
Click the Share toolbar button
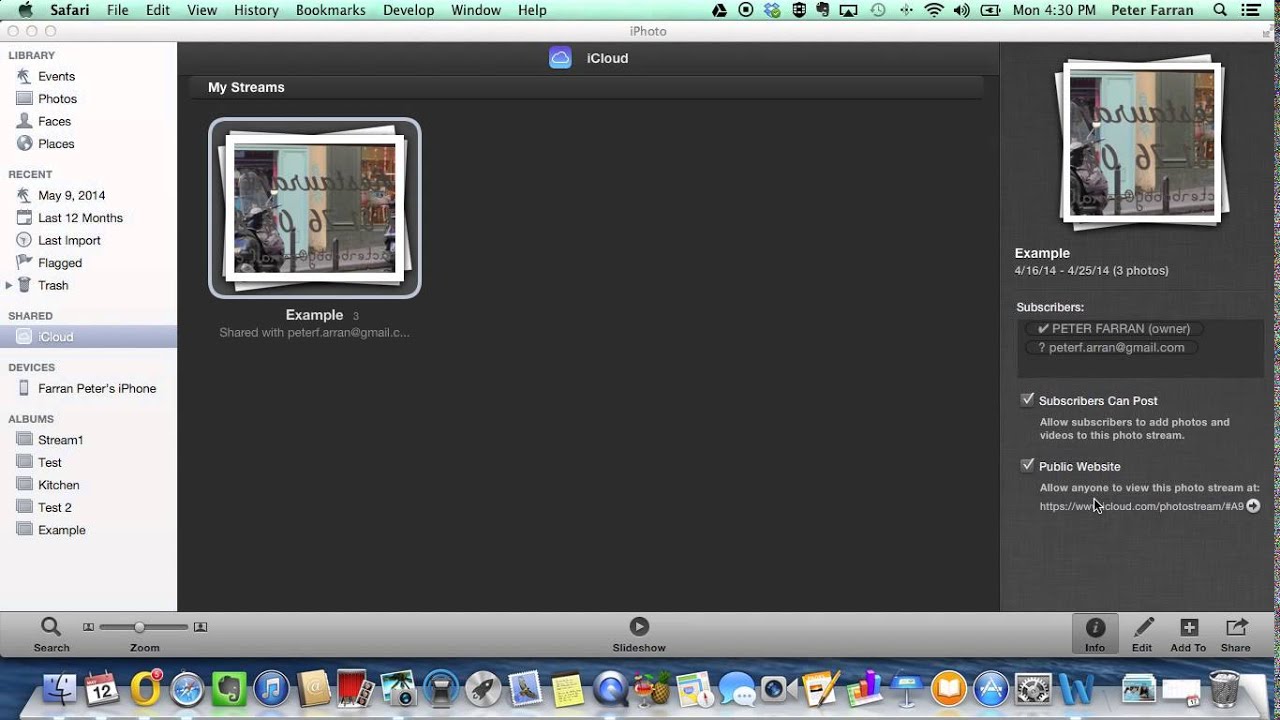pos(1236,634)
